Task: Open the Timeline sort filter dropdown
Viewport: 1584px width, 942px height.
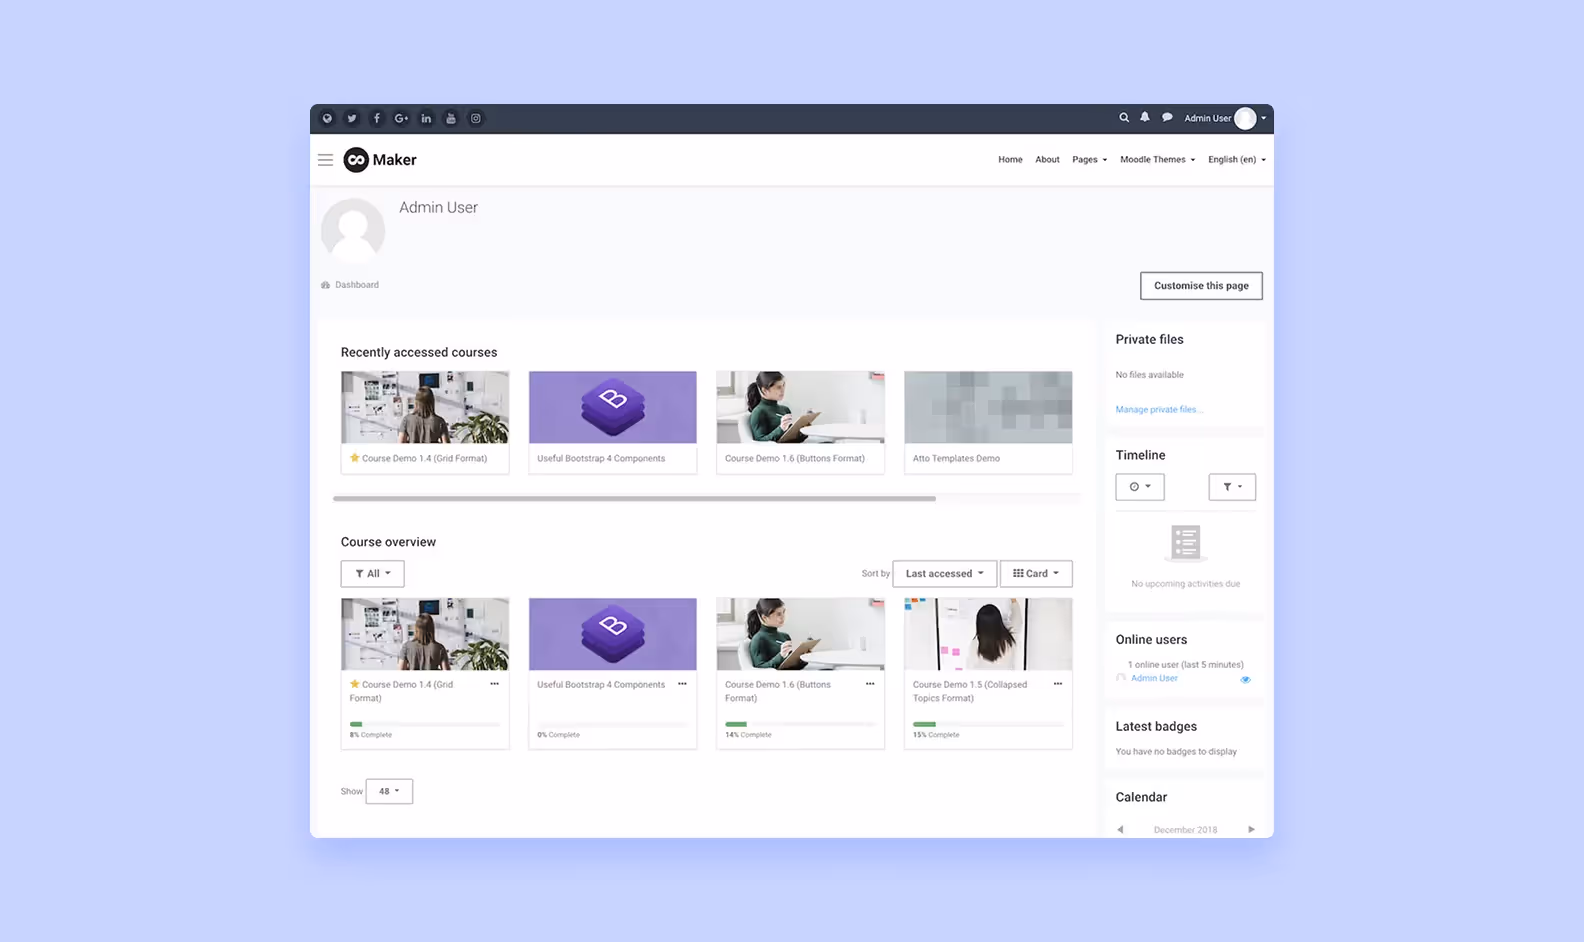Action: tap(1232, 487)
